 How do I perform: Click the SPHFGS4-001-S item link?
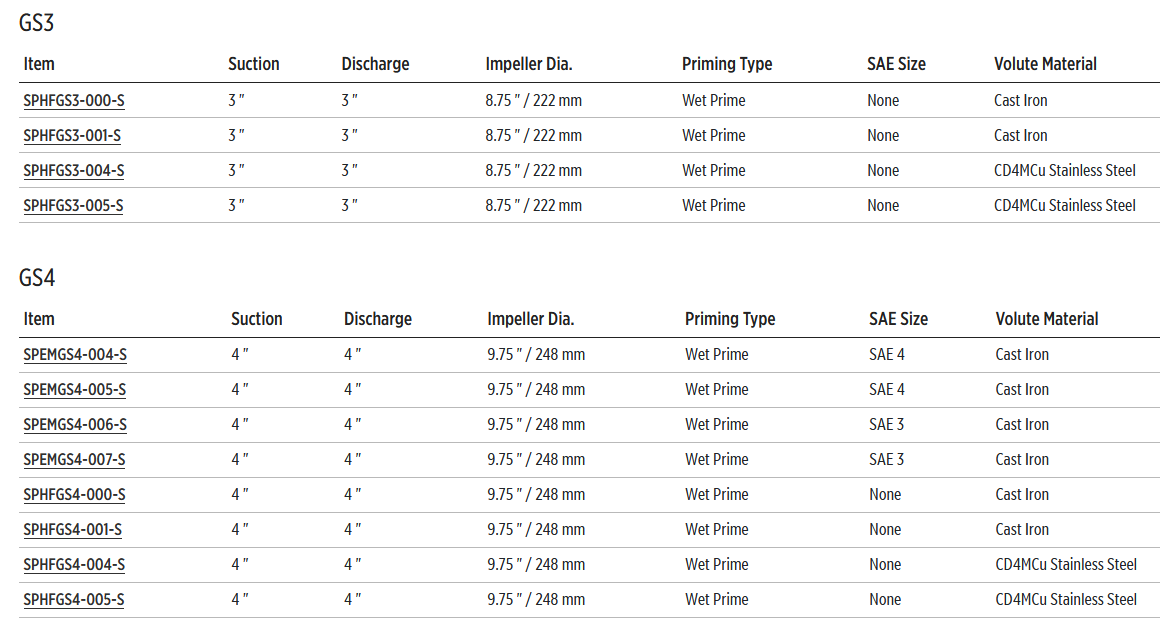(x=73, y=530)
